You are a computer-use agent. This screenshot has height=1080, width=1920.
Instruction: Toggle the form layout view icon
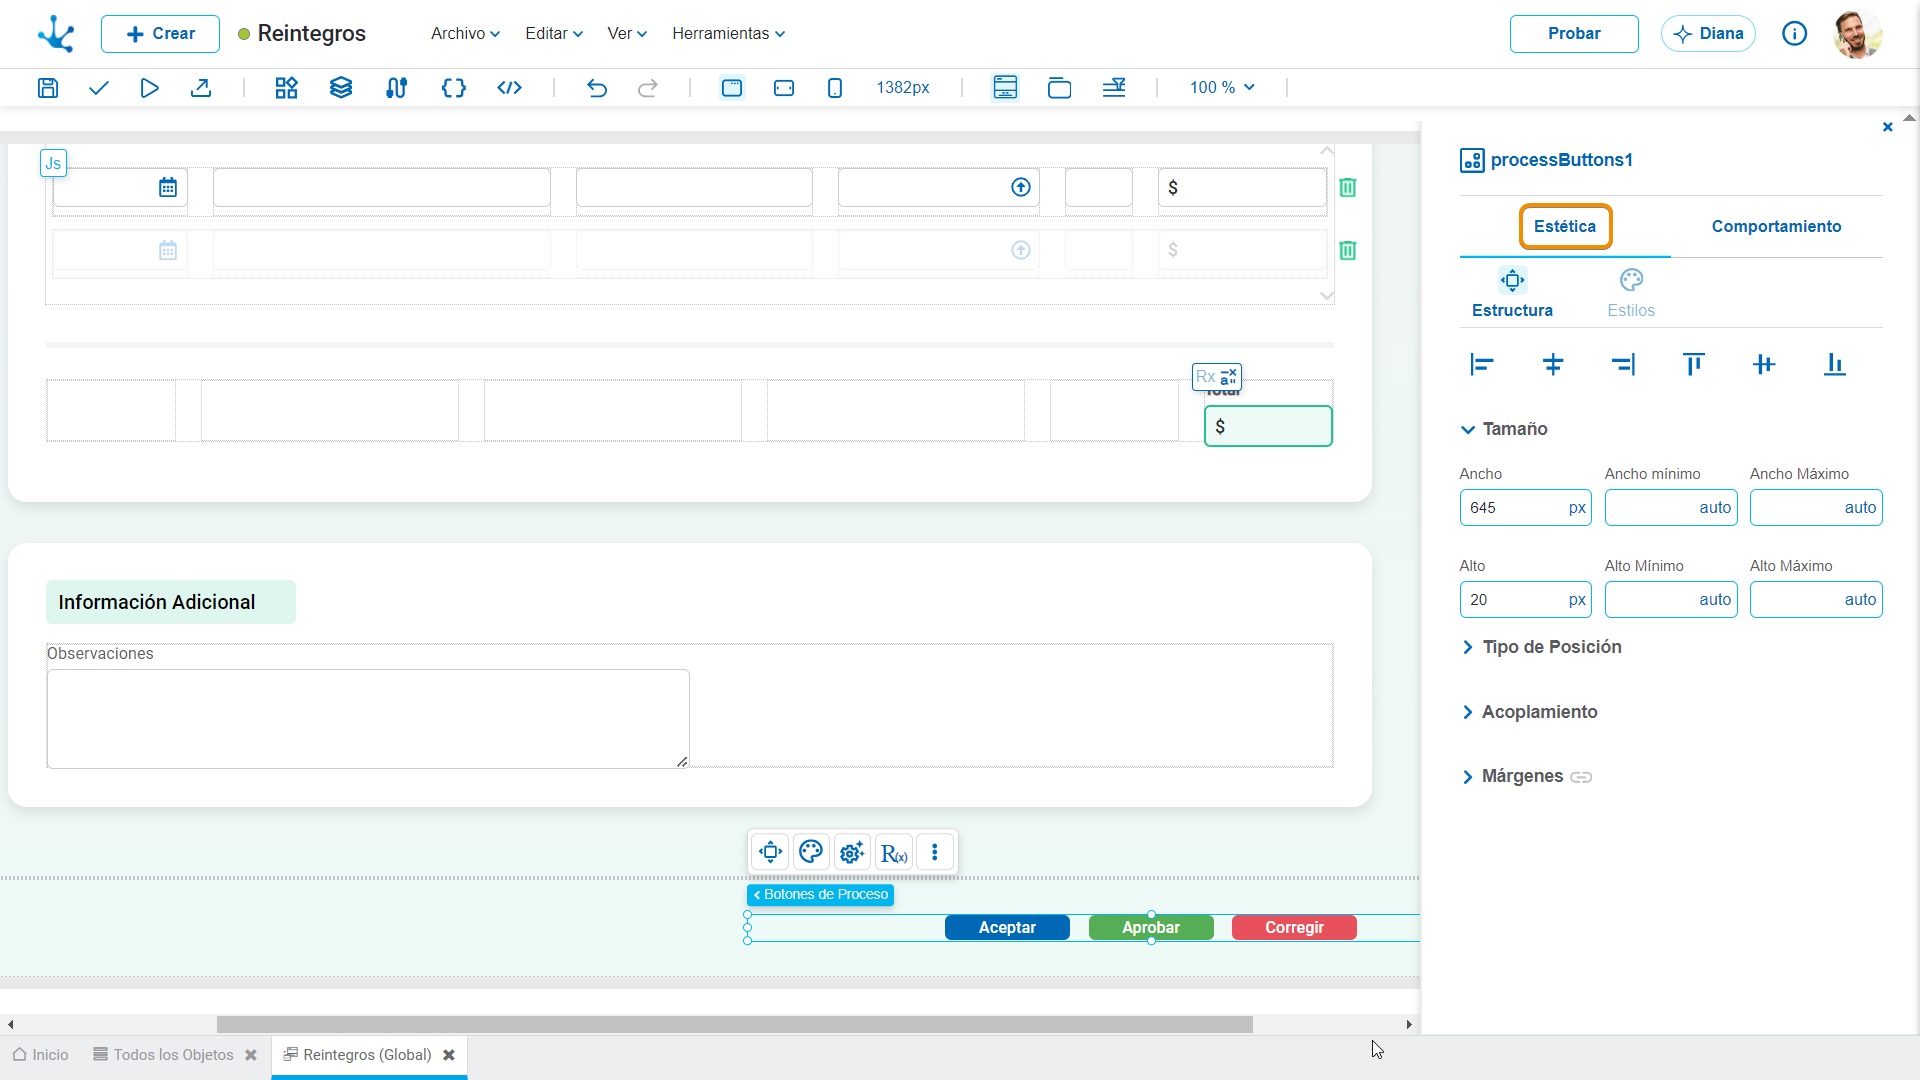point(1005,88)
